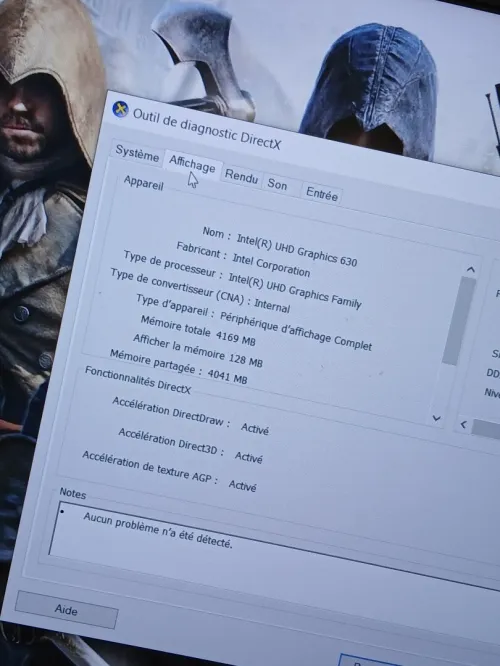
Task: Click the 'Fonctionnalités DirectX' group label
Action: tap(138, 380)
